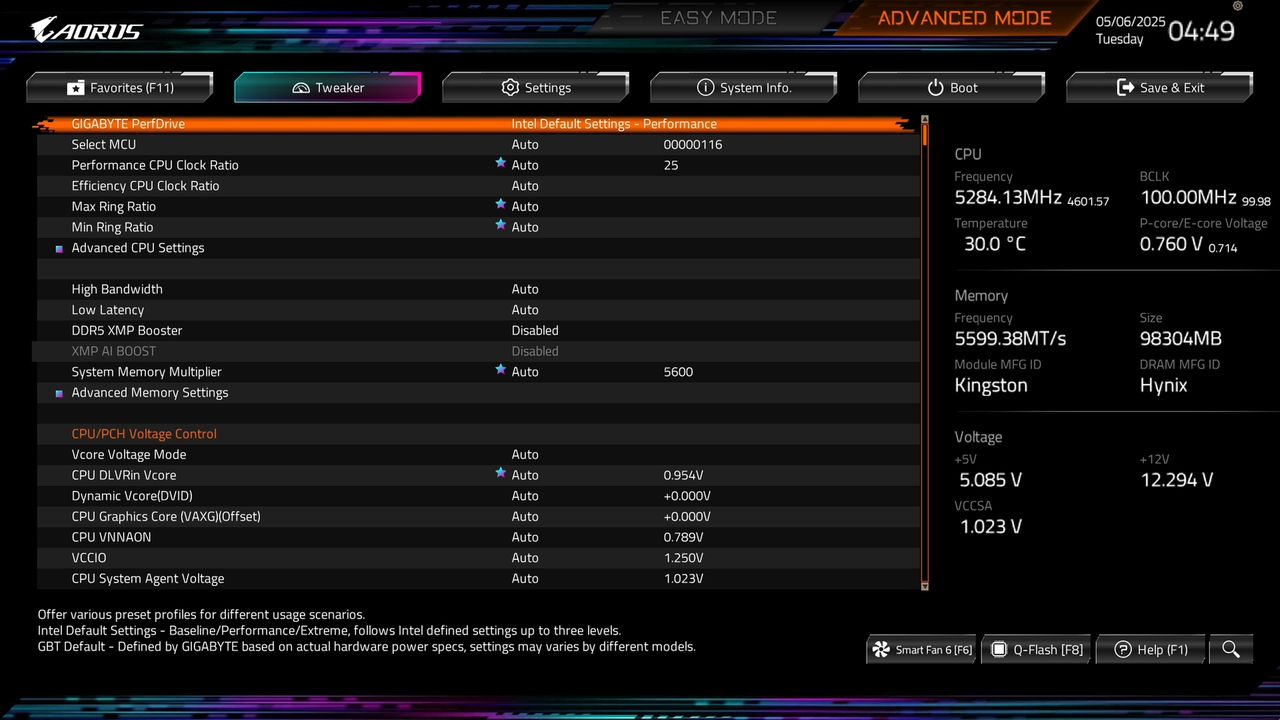Screen dimensions: 1280x720
Task: Click the star beside System Memory Multiplier
Action: [501, 370]
